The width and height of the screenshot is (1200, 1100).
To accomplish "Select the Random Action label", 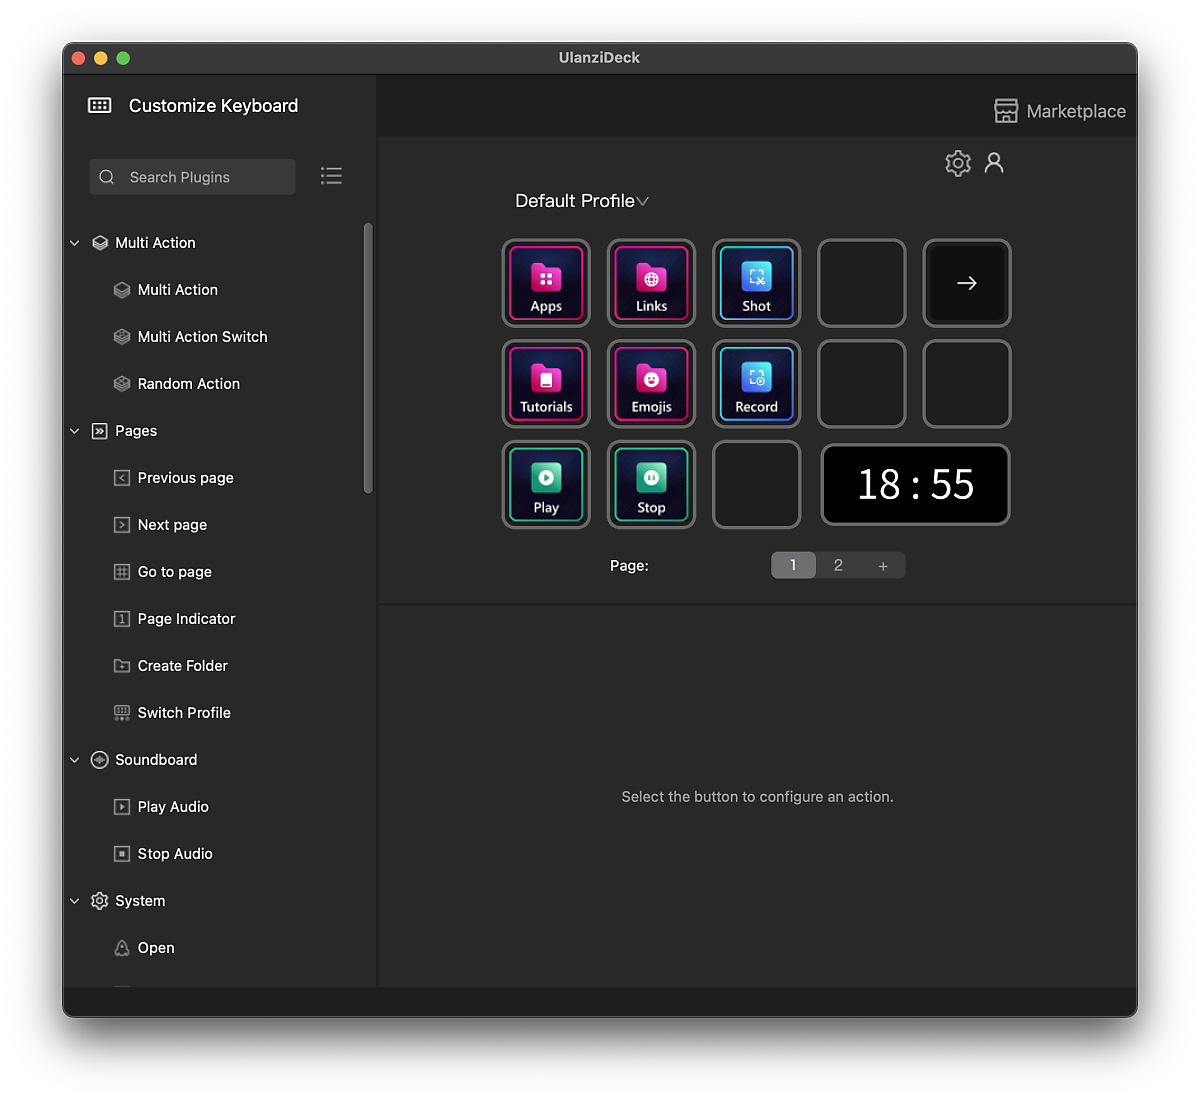I will [188, 384].
